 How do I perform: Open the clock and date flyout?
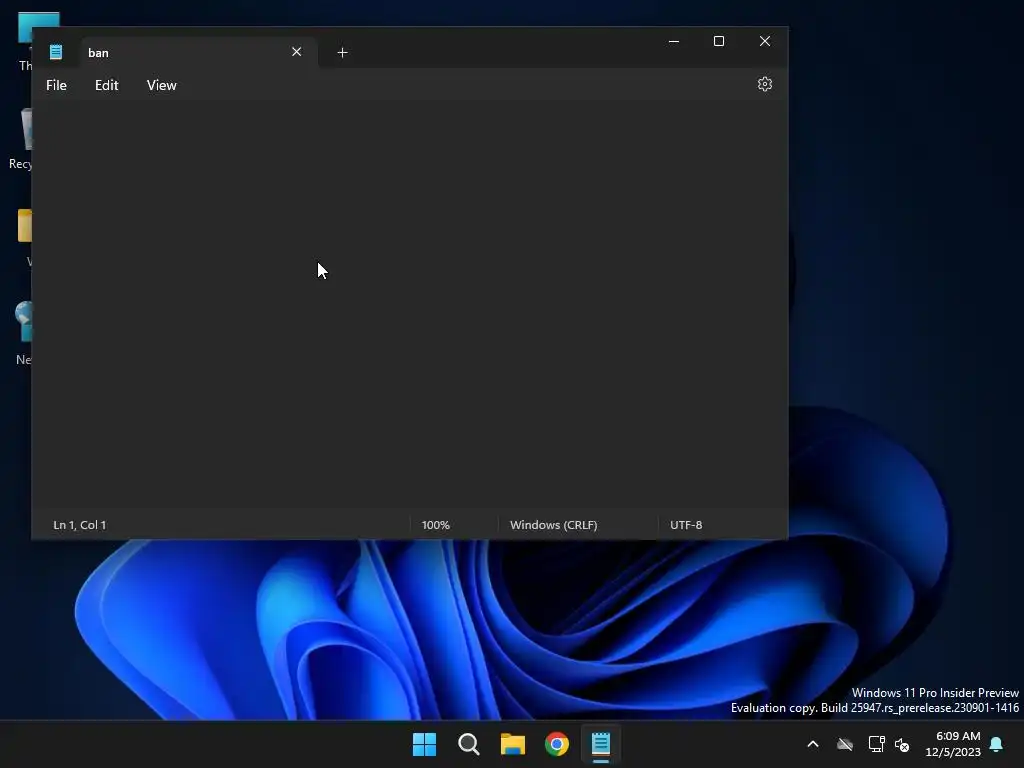click(x=953, y=744)
